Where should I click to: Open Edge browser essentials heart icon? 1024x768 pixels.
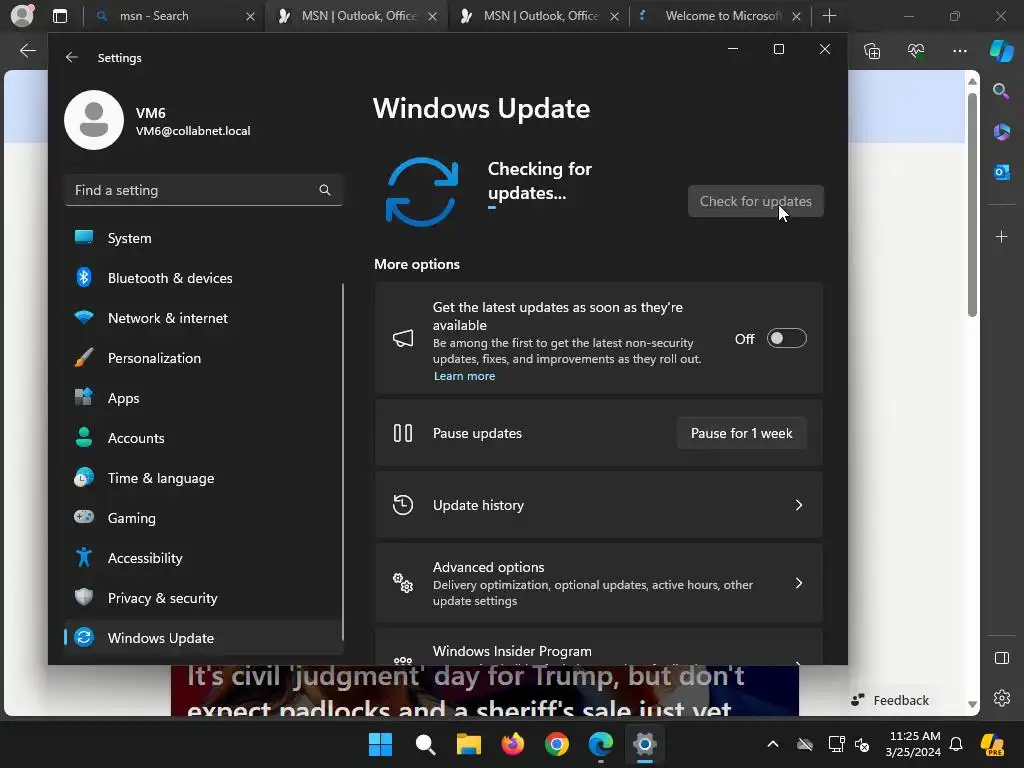tap(916, 50)
